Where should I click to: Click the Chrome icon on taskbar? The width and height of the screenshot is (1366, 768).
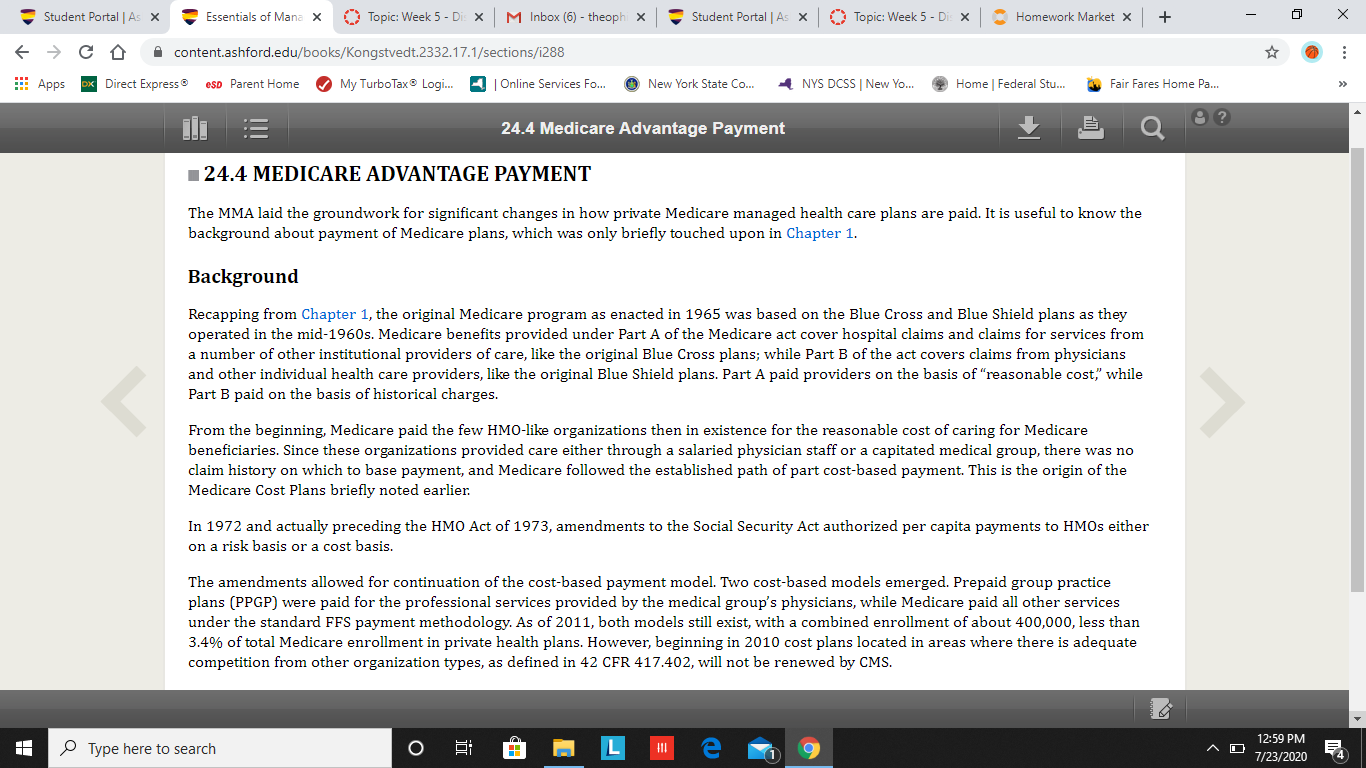coord(809,748)
